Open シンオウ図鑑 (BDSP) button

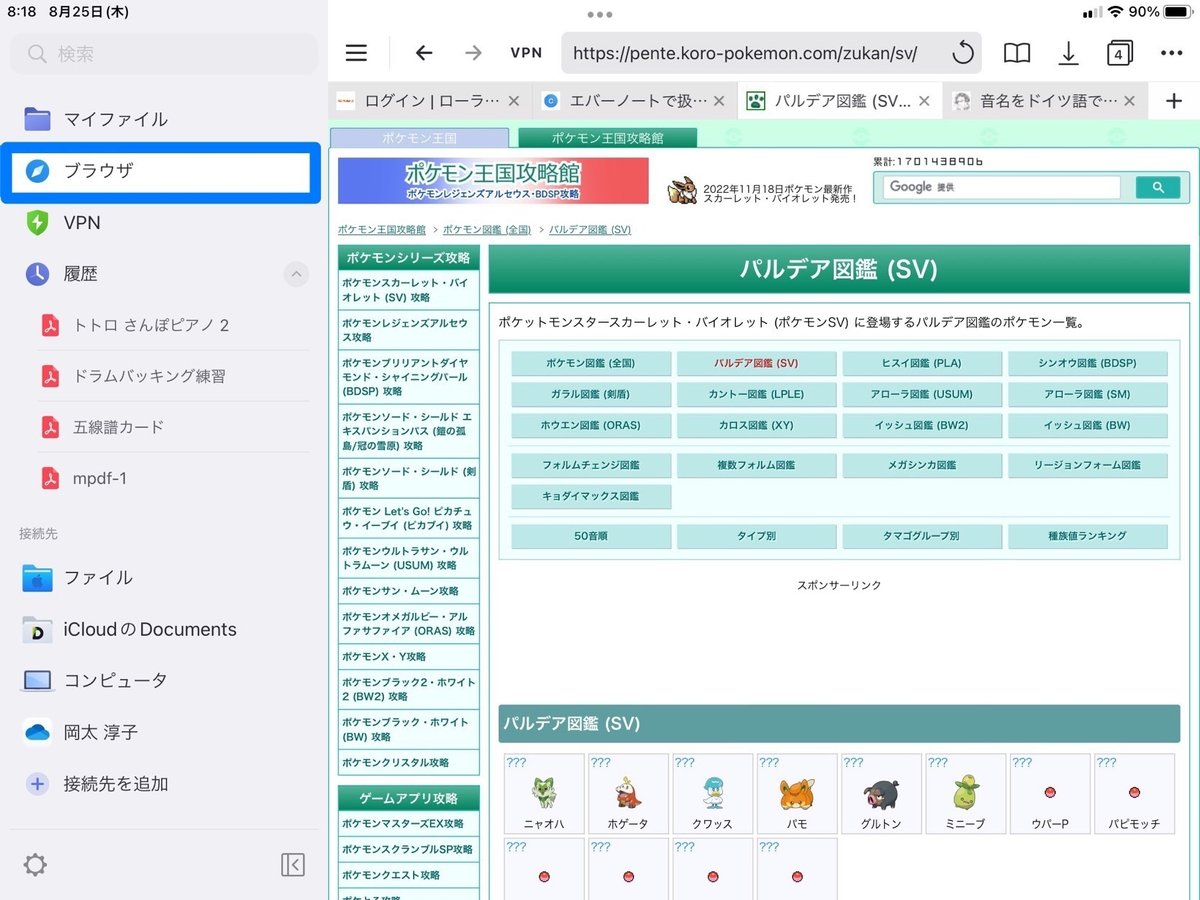click(x=1088, y=363)
